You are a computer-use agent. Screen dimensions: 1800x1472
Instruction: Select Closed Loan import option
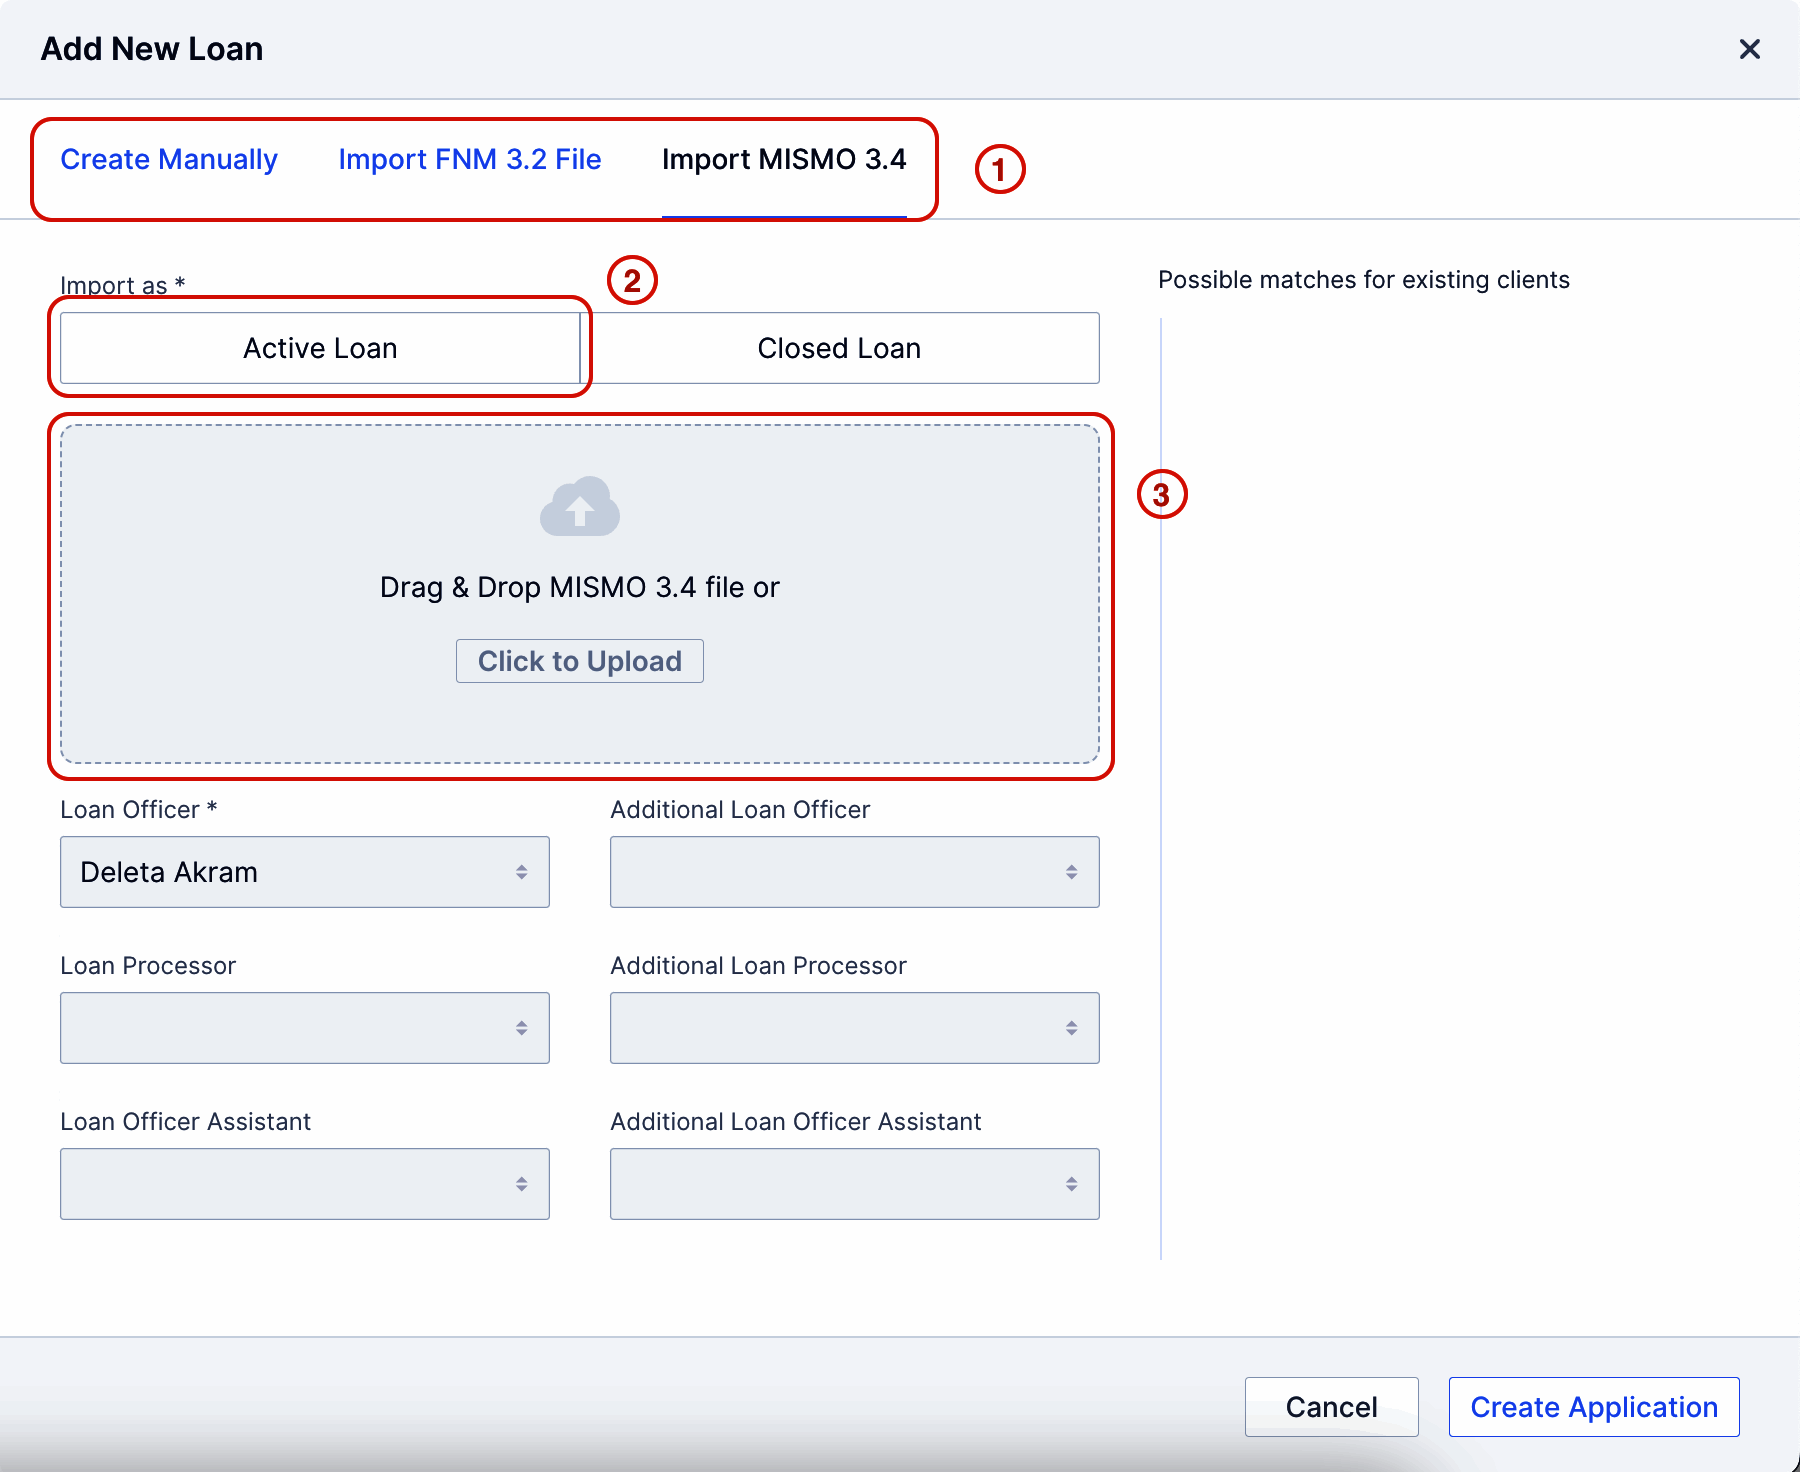[839, 348]
